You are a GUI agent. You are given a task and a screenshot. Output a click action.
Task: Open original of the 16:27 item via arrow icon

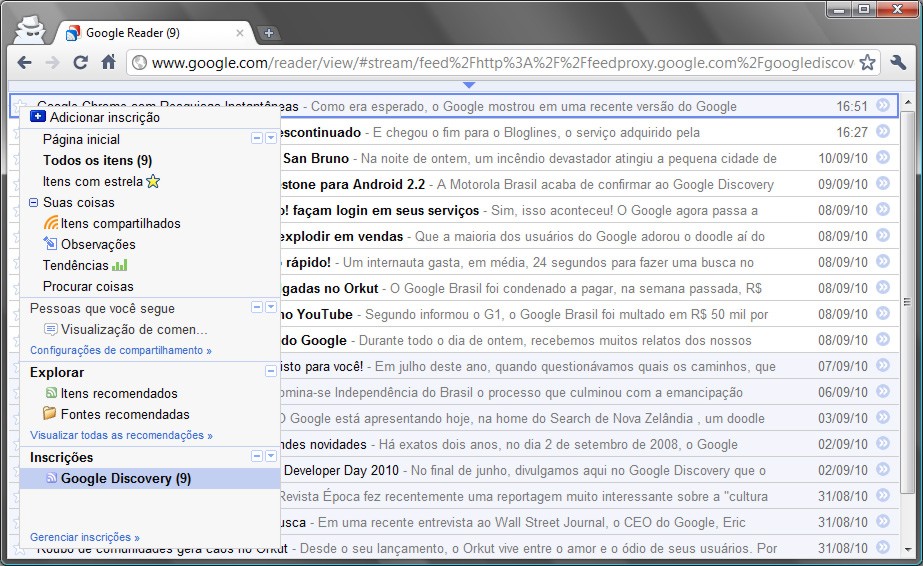[882, 131]
